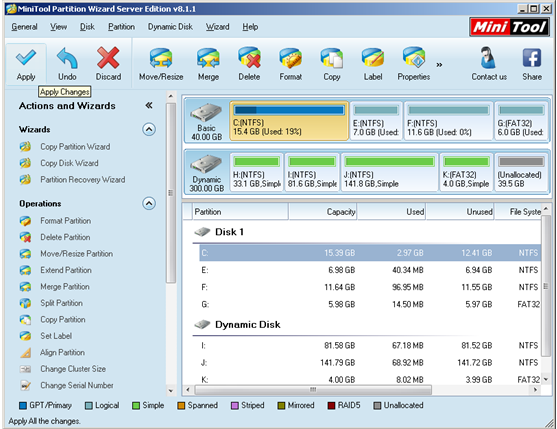Screen dimensions: 557x429
Task: Collapse the Actions and Wizards panel
Action: point(149,105)
